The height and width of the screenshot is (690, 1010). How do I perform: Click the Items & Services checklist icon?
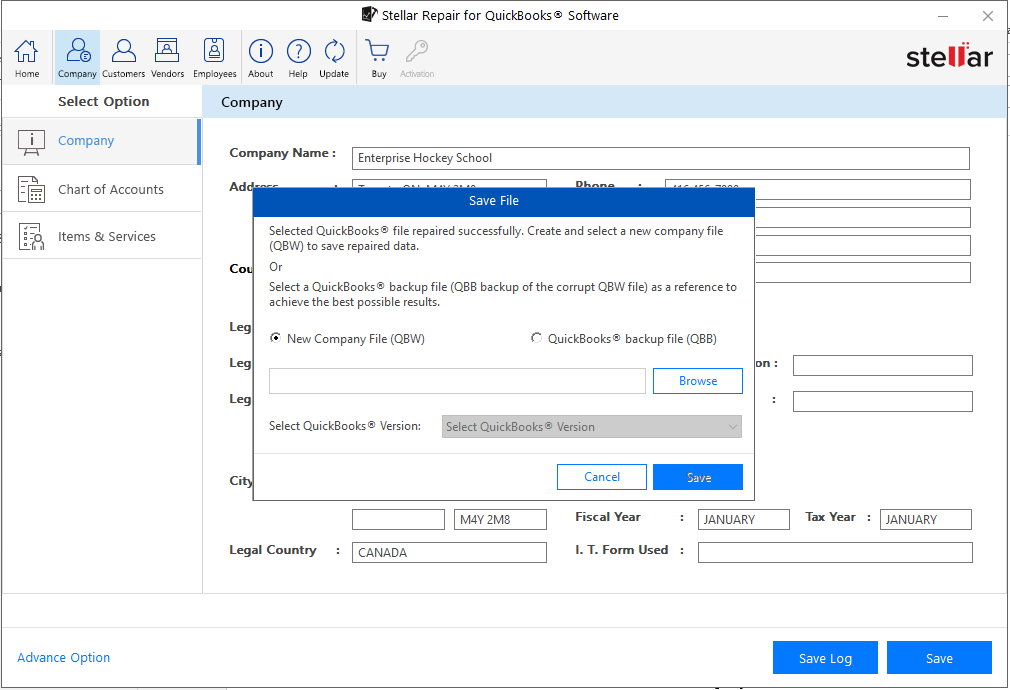(x=31, y=236)
